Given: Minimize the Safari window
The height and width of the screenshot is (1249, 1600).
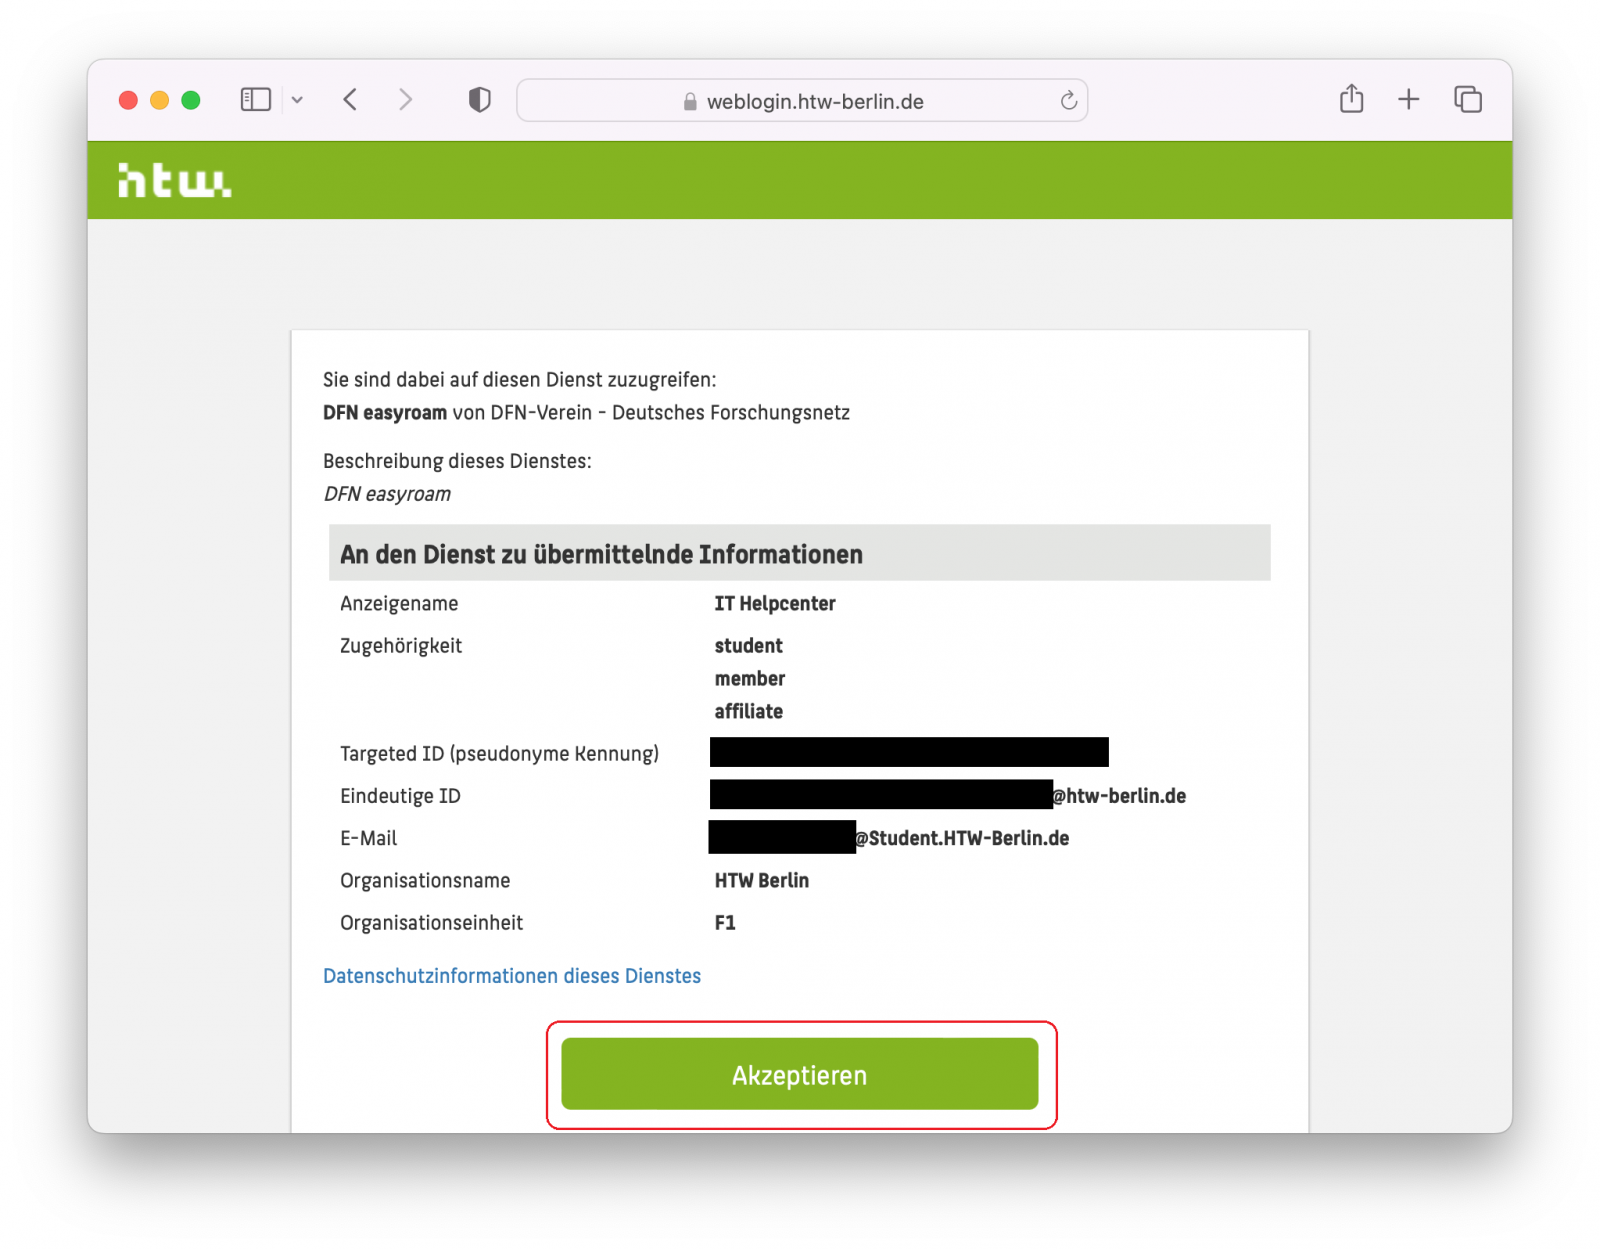Looking at the screenshot, I should click(x=159, y=100).
